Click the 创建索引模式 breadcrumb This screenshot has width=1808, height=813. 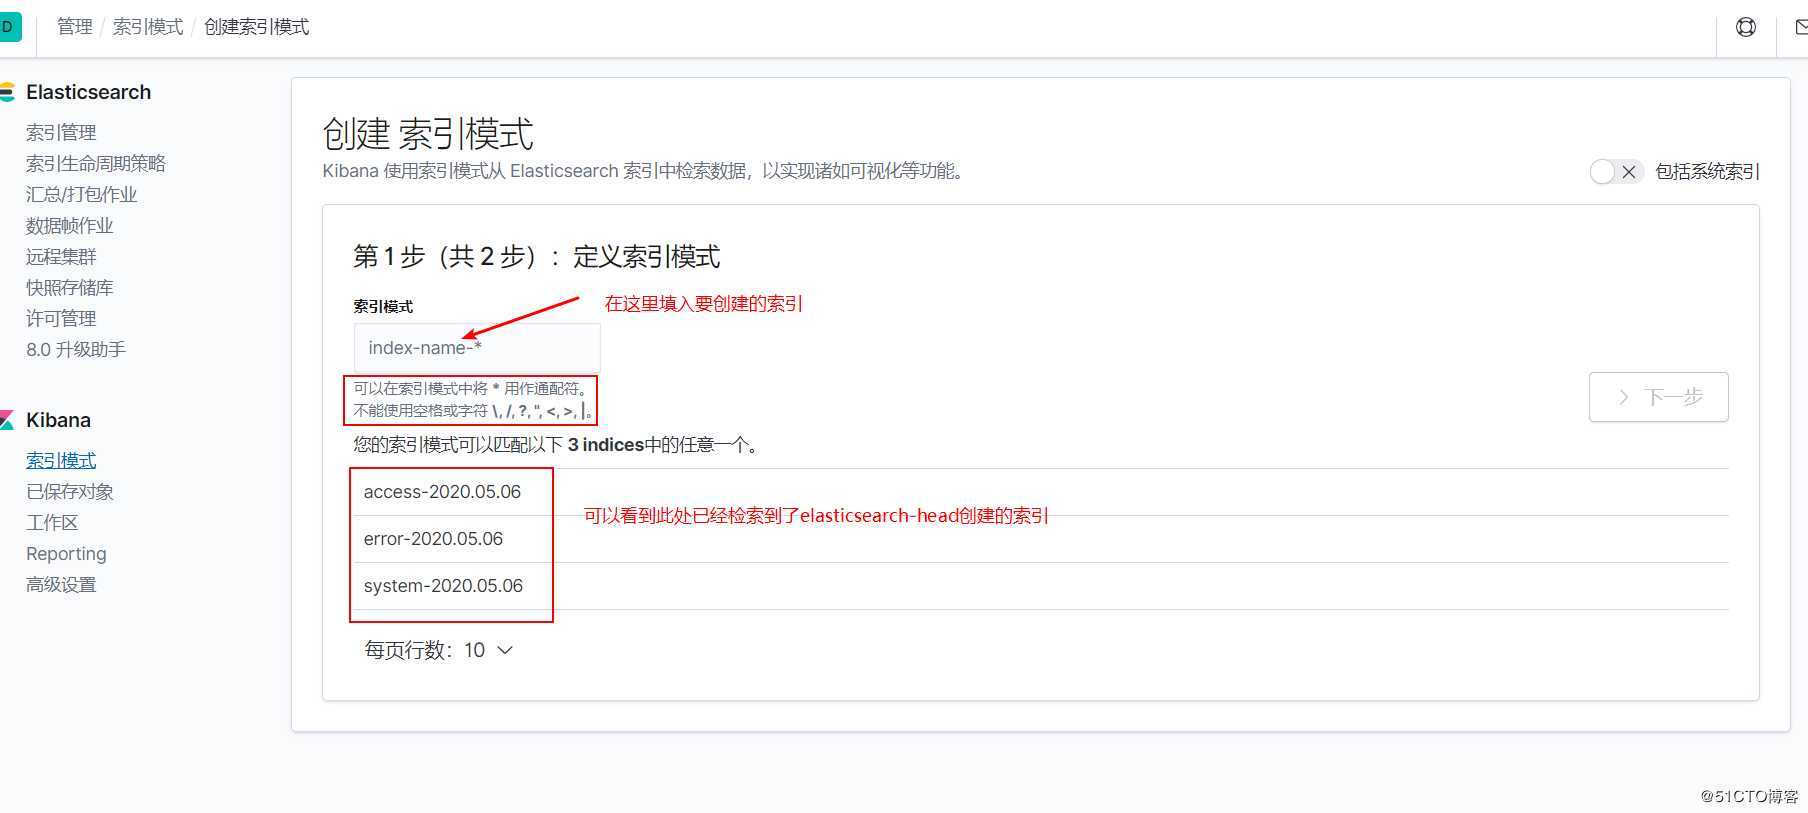pos(257,27)
